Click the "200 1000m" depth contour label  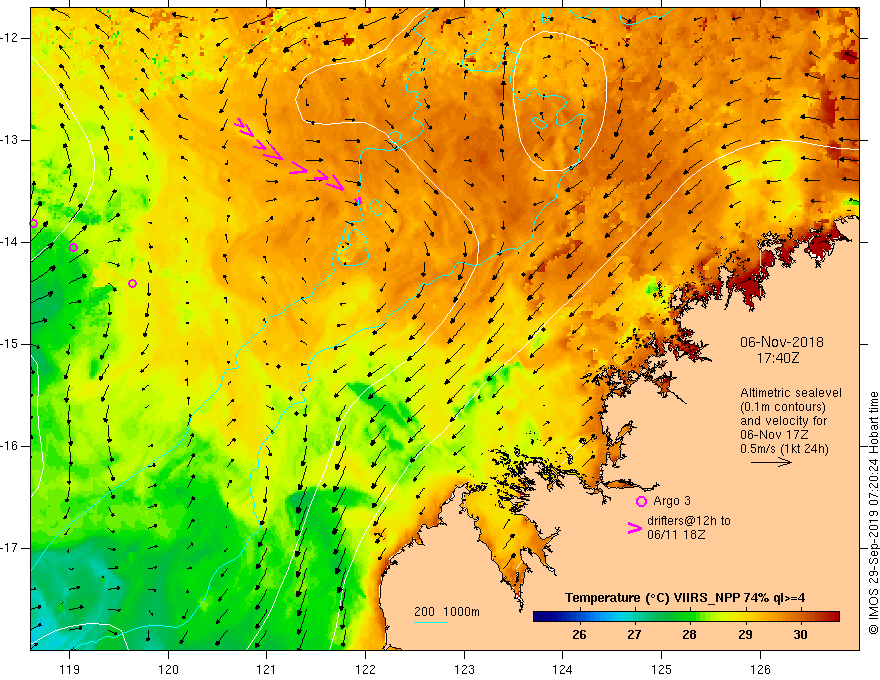coord(447,612)
